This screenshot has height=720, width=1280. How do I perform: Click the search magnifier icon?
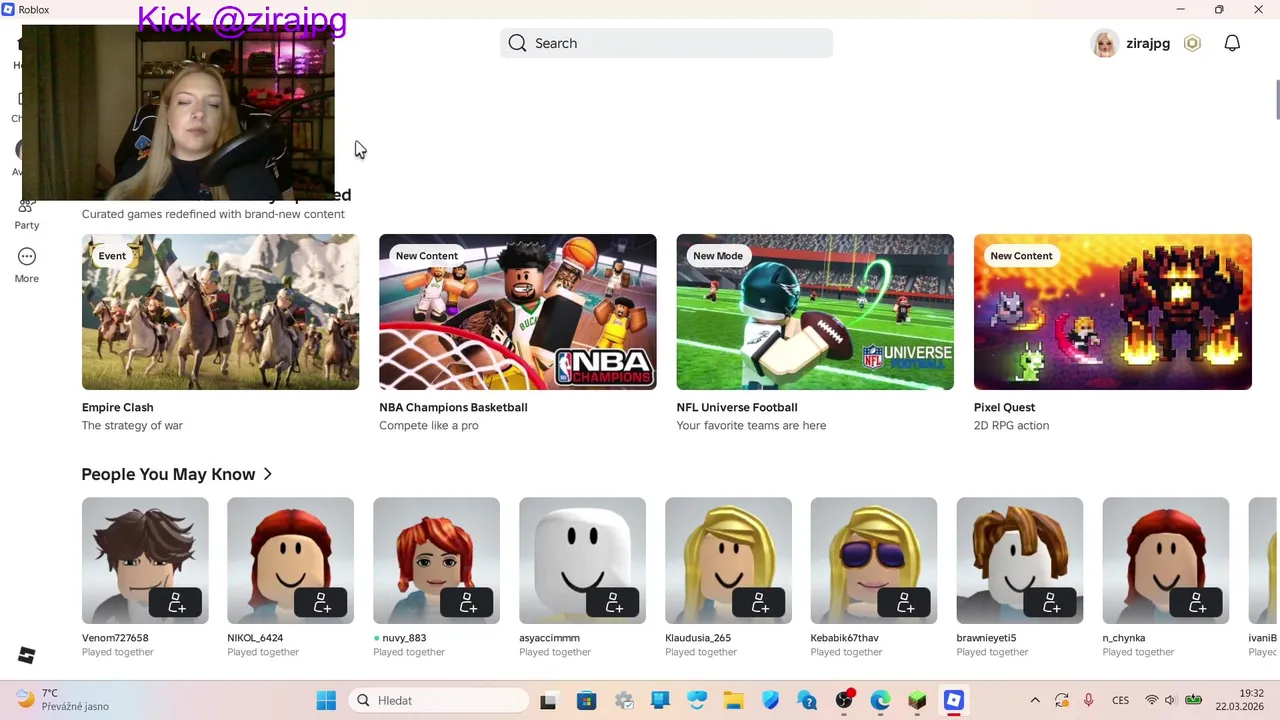point(517,43)
